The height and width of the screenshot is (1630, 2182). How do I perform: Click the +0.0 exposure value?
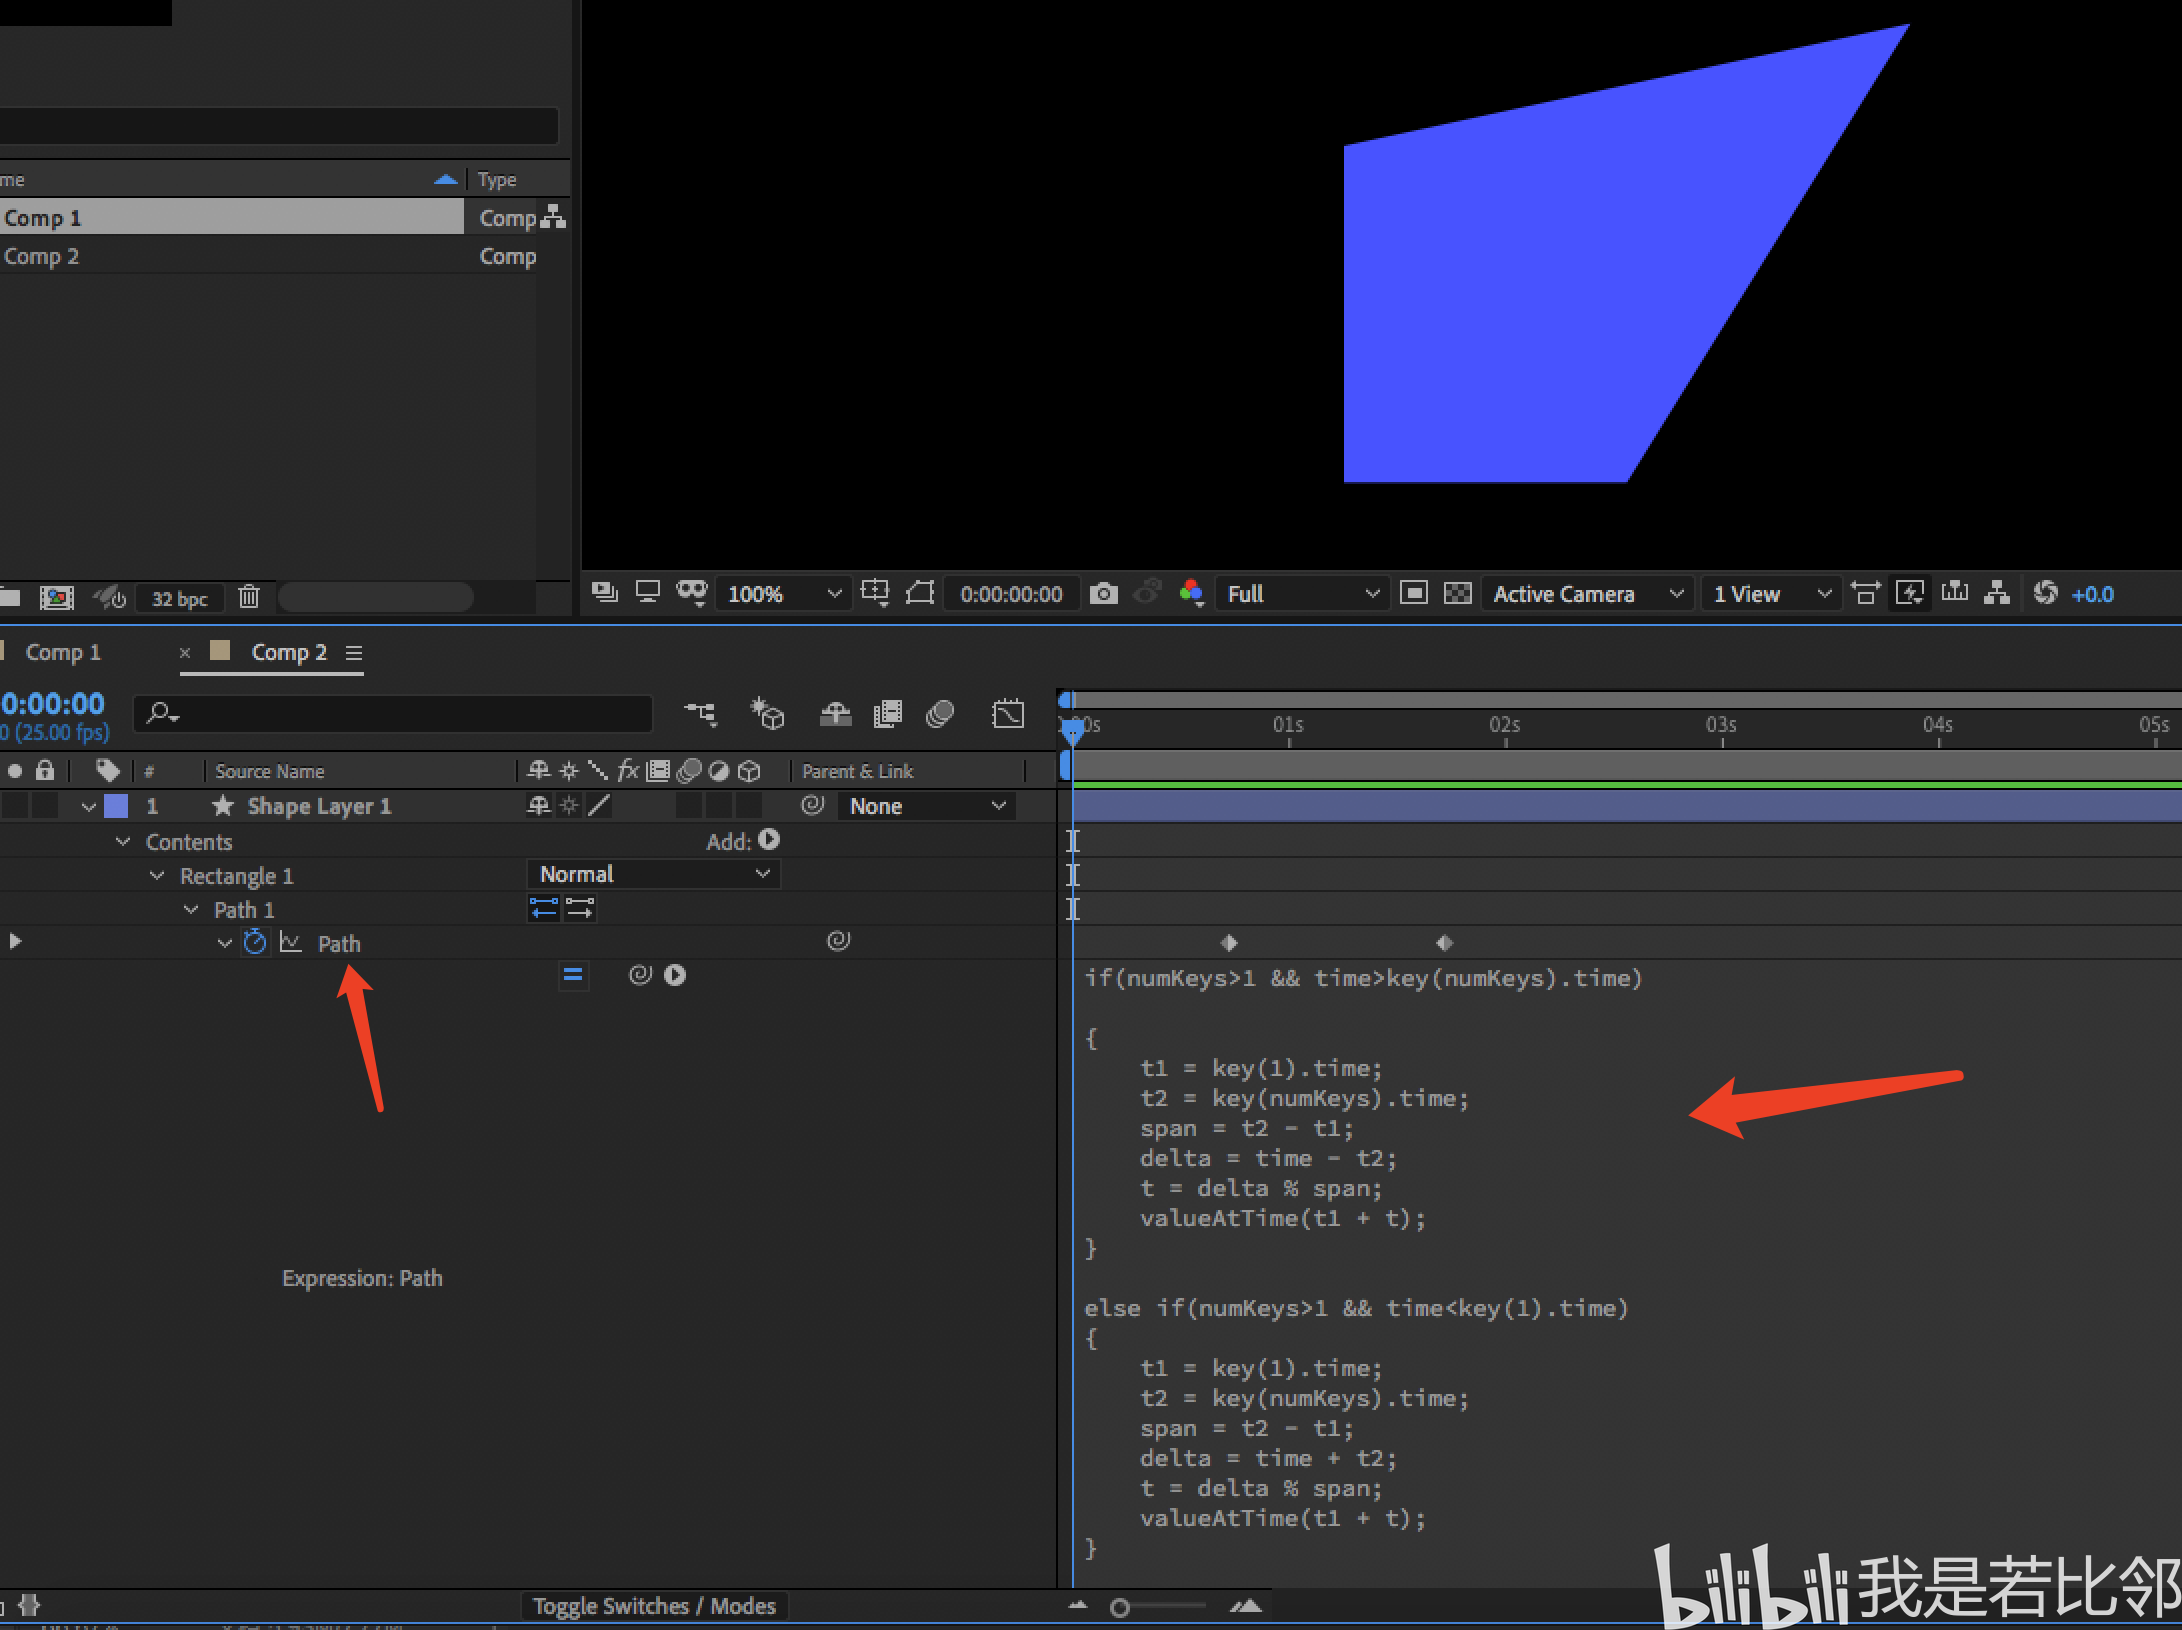click(x=2092, y=594)
